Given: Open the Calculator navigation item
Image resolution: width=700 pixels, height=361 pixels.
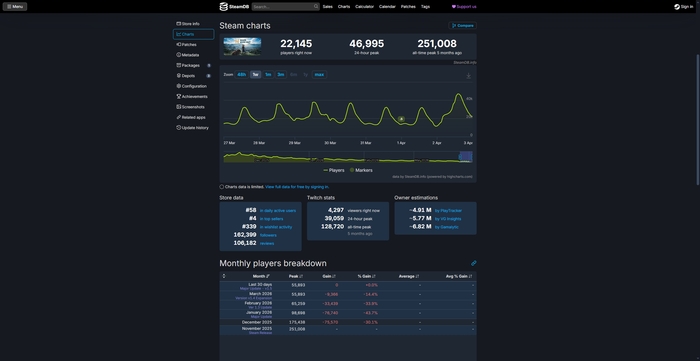Looking at the screenshot, I should click(x=364, y=7).
